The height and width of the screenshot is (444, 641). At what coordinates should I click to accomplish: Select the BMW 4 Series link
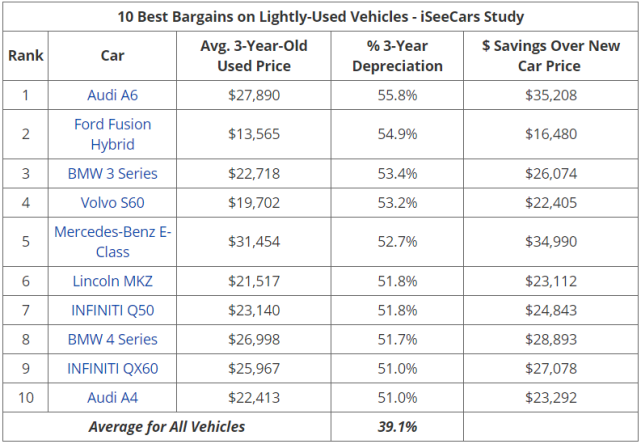point(112,339)
